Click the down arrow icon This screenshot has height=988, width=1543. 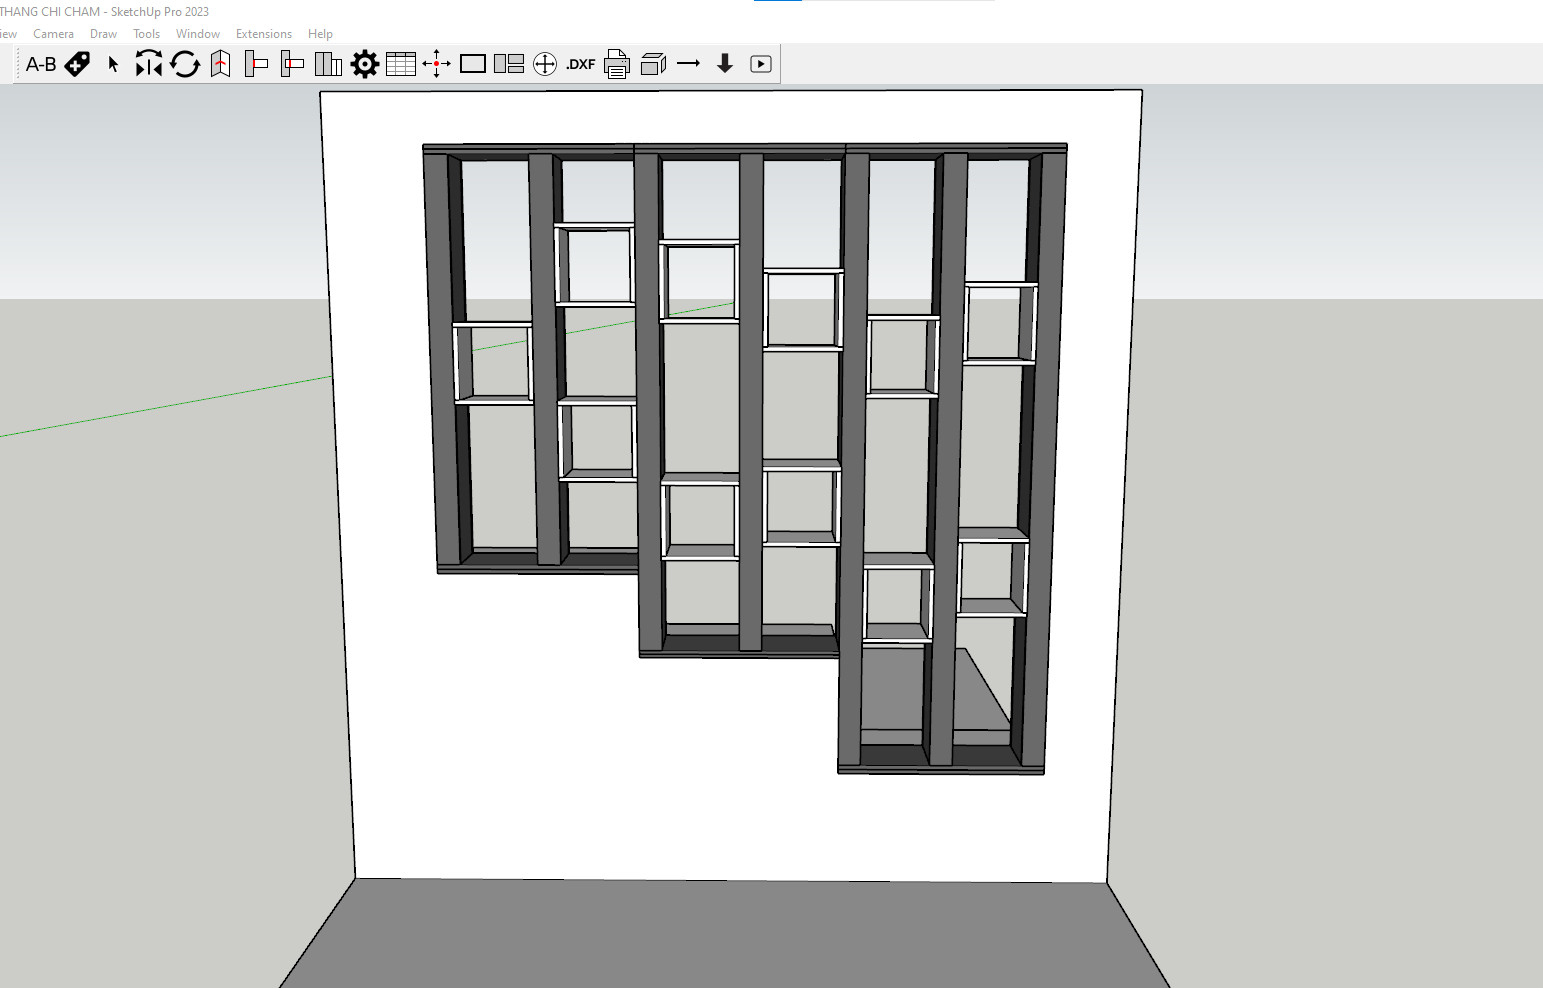(725, 64)
